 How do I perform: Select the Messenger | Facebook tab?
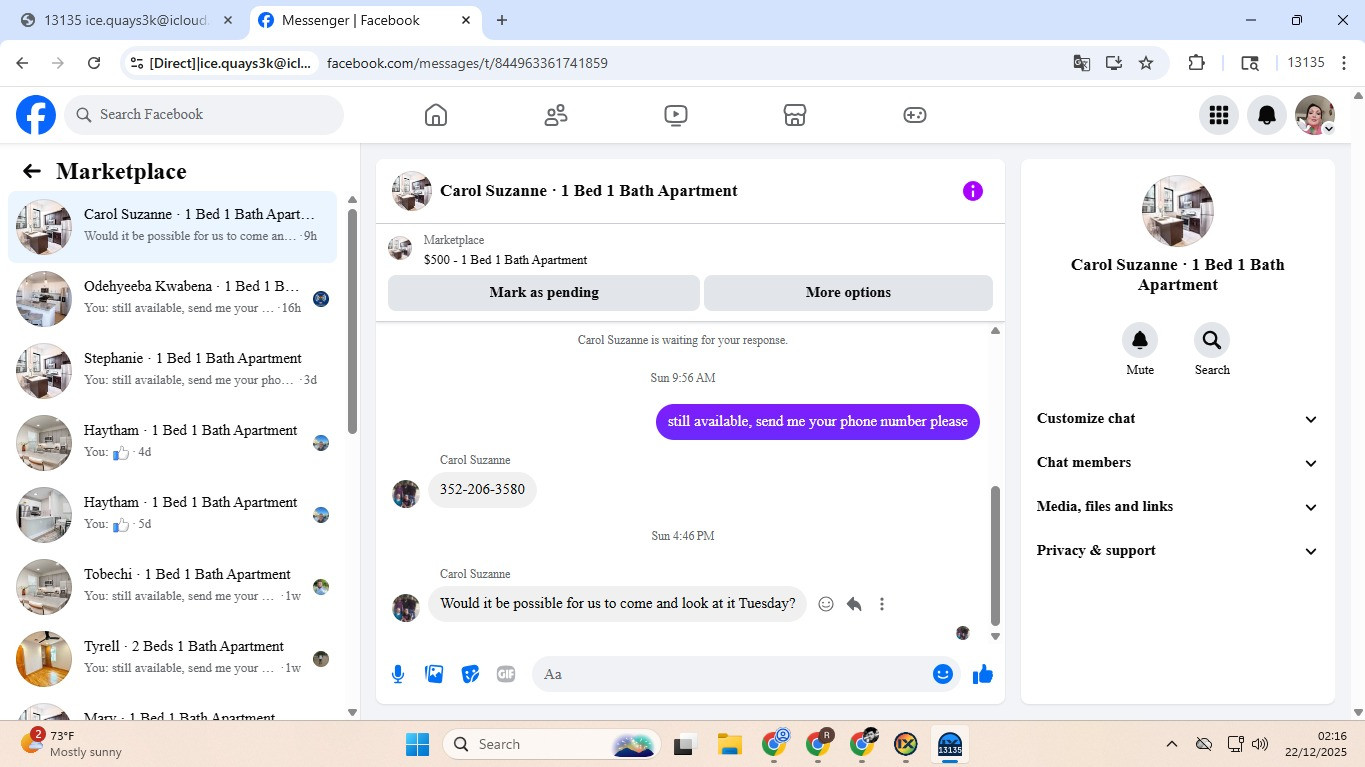[365, 20]
